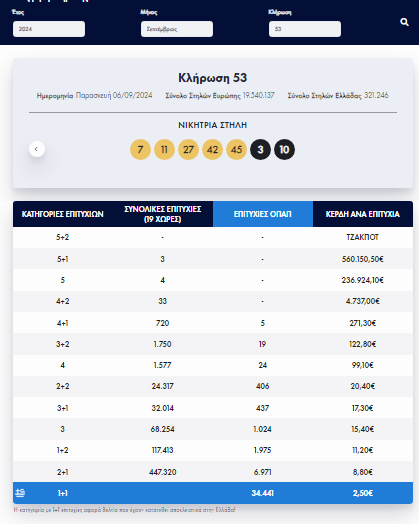Screen dimensions: 419x524
Task: Select the yellow winning ball 45
Action: click(x=237, y=149)
